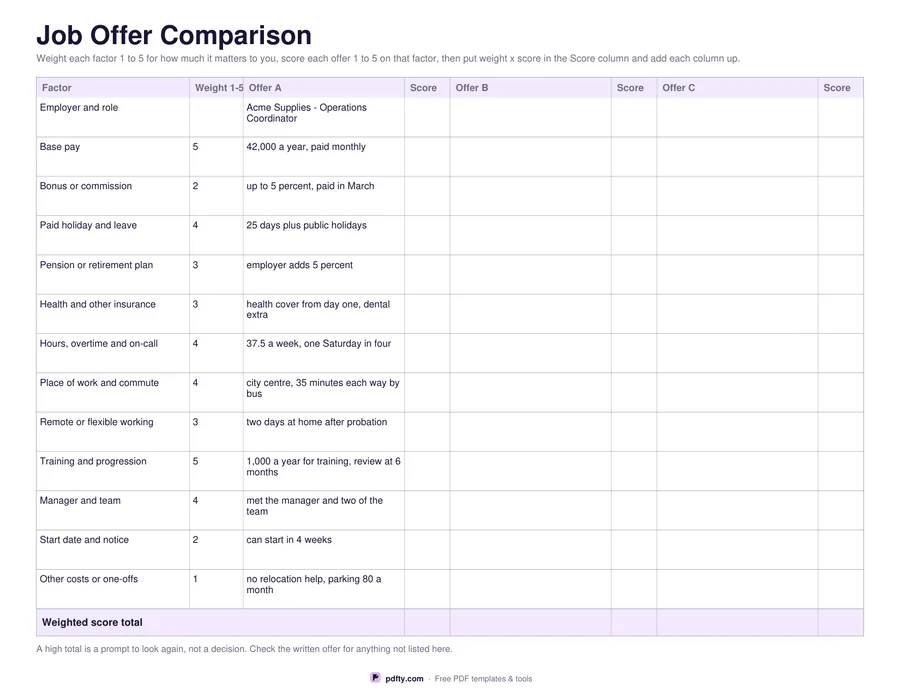This screenshot has width=900, height=695.
Task: Click the 'Base pay' row label
Action: coord(60,147)
